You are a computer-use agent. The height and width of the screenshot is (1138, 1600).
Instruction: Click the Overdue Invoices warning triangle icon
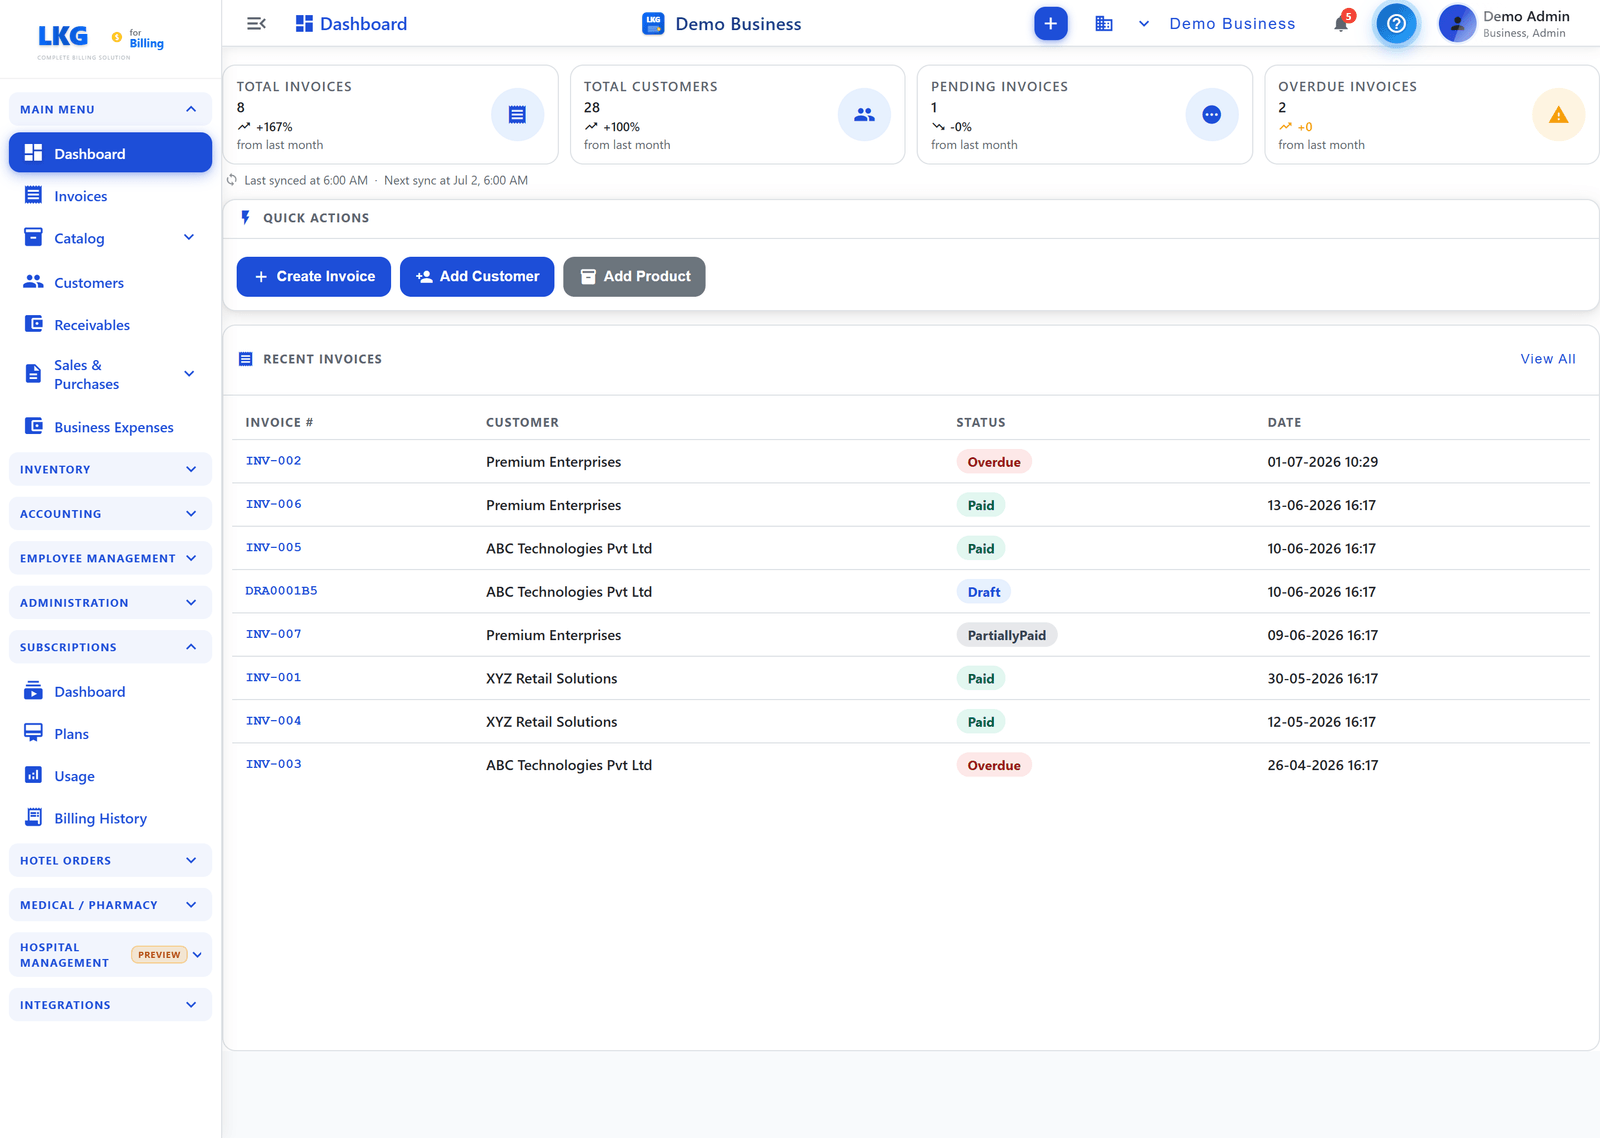tap(1558, 115)
